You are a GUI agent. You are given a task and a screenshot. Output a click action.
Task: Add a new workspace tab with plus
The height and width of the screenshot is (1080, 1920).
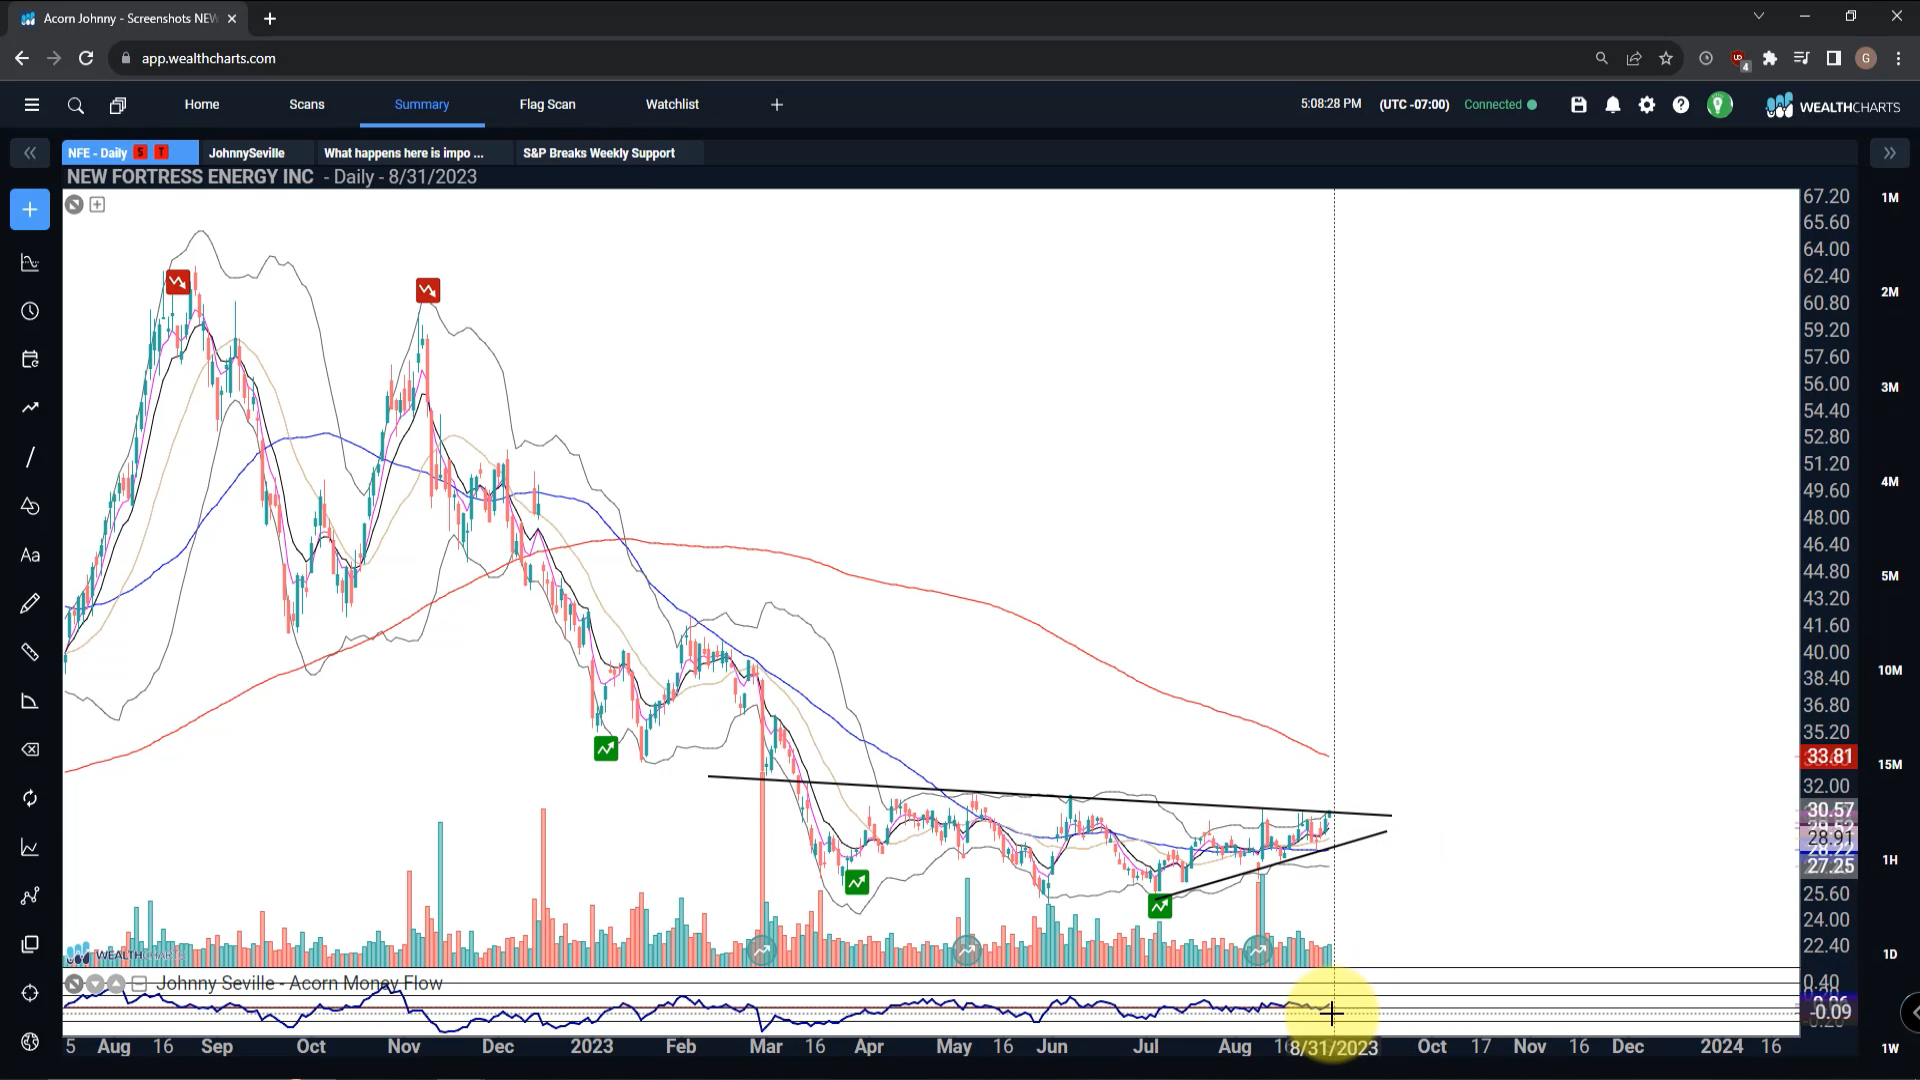point(777,105)
